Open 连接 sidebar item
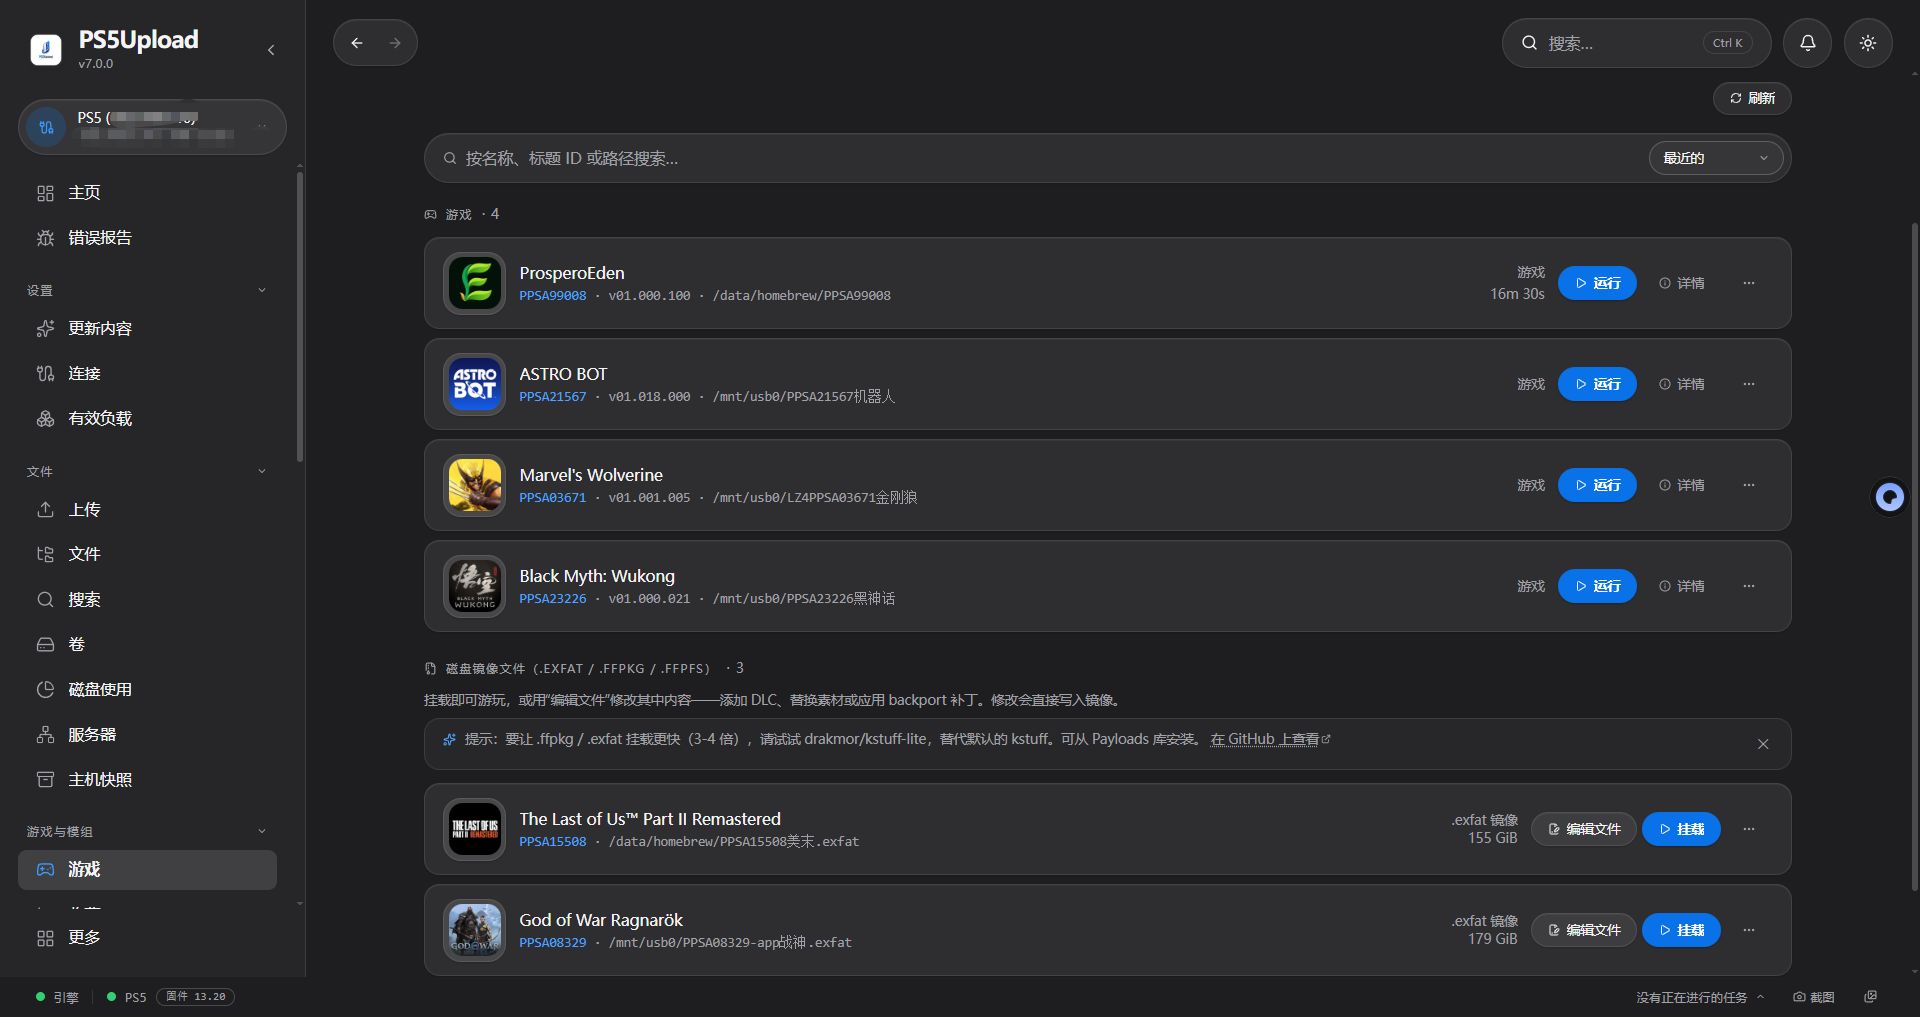The height and width of the screenshot is (1017, 1920). 147,374
